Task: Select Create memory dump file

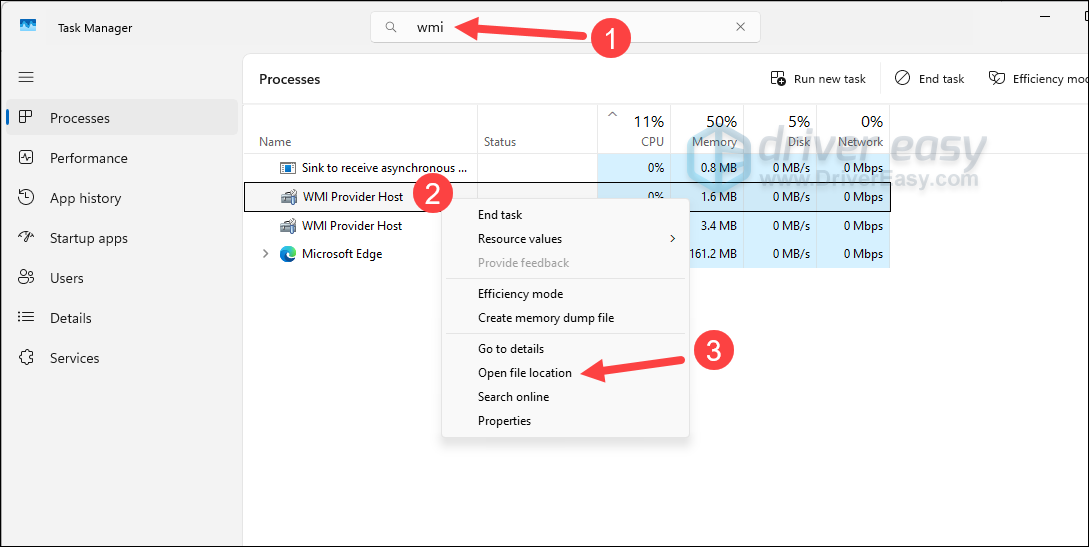Action: (x=565, y=318)
